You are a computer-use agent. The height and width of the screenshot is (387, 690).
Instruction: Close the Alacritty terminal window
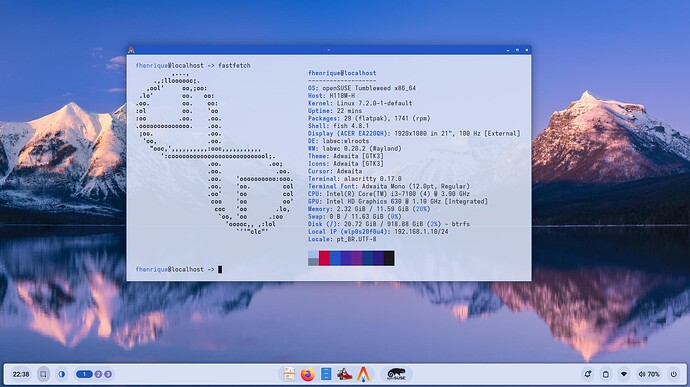[526, 50]
